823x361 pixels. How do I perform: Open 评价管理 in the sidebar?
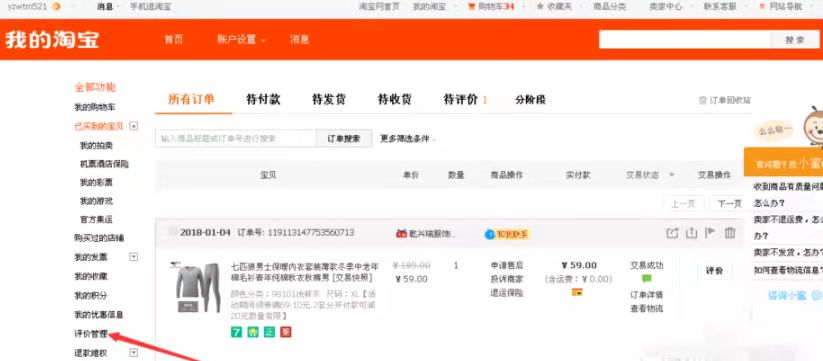(x=91, y=333)
